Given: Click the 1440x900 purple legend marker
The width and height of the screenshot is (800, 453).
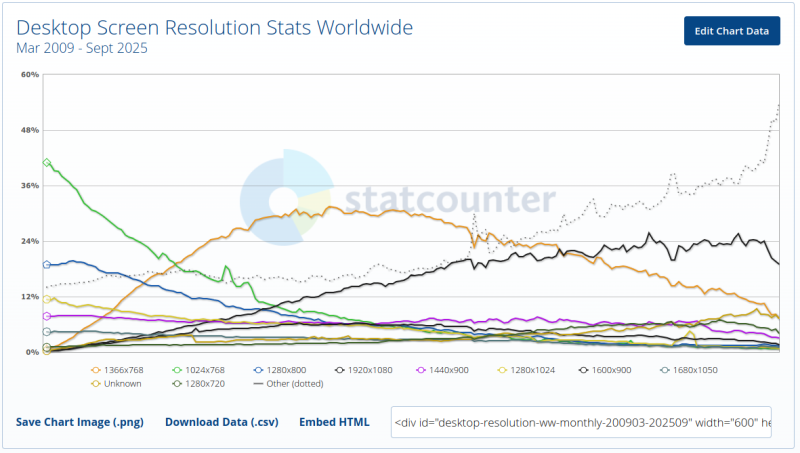Looking at the screenshot, I should (422, 370).
